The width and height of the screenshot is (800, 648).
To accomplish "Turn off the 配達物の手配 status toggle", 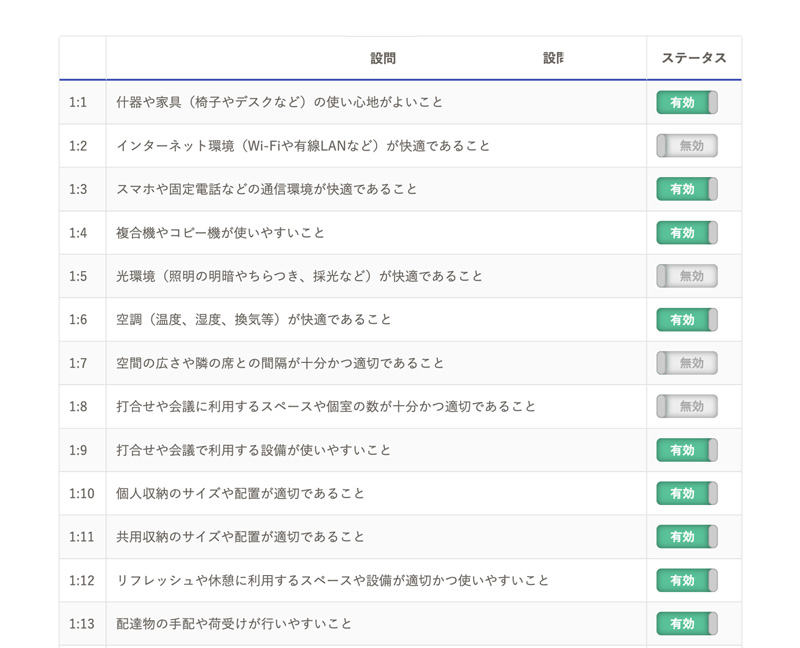I will [x=687, y=624].
